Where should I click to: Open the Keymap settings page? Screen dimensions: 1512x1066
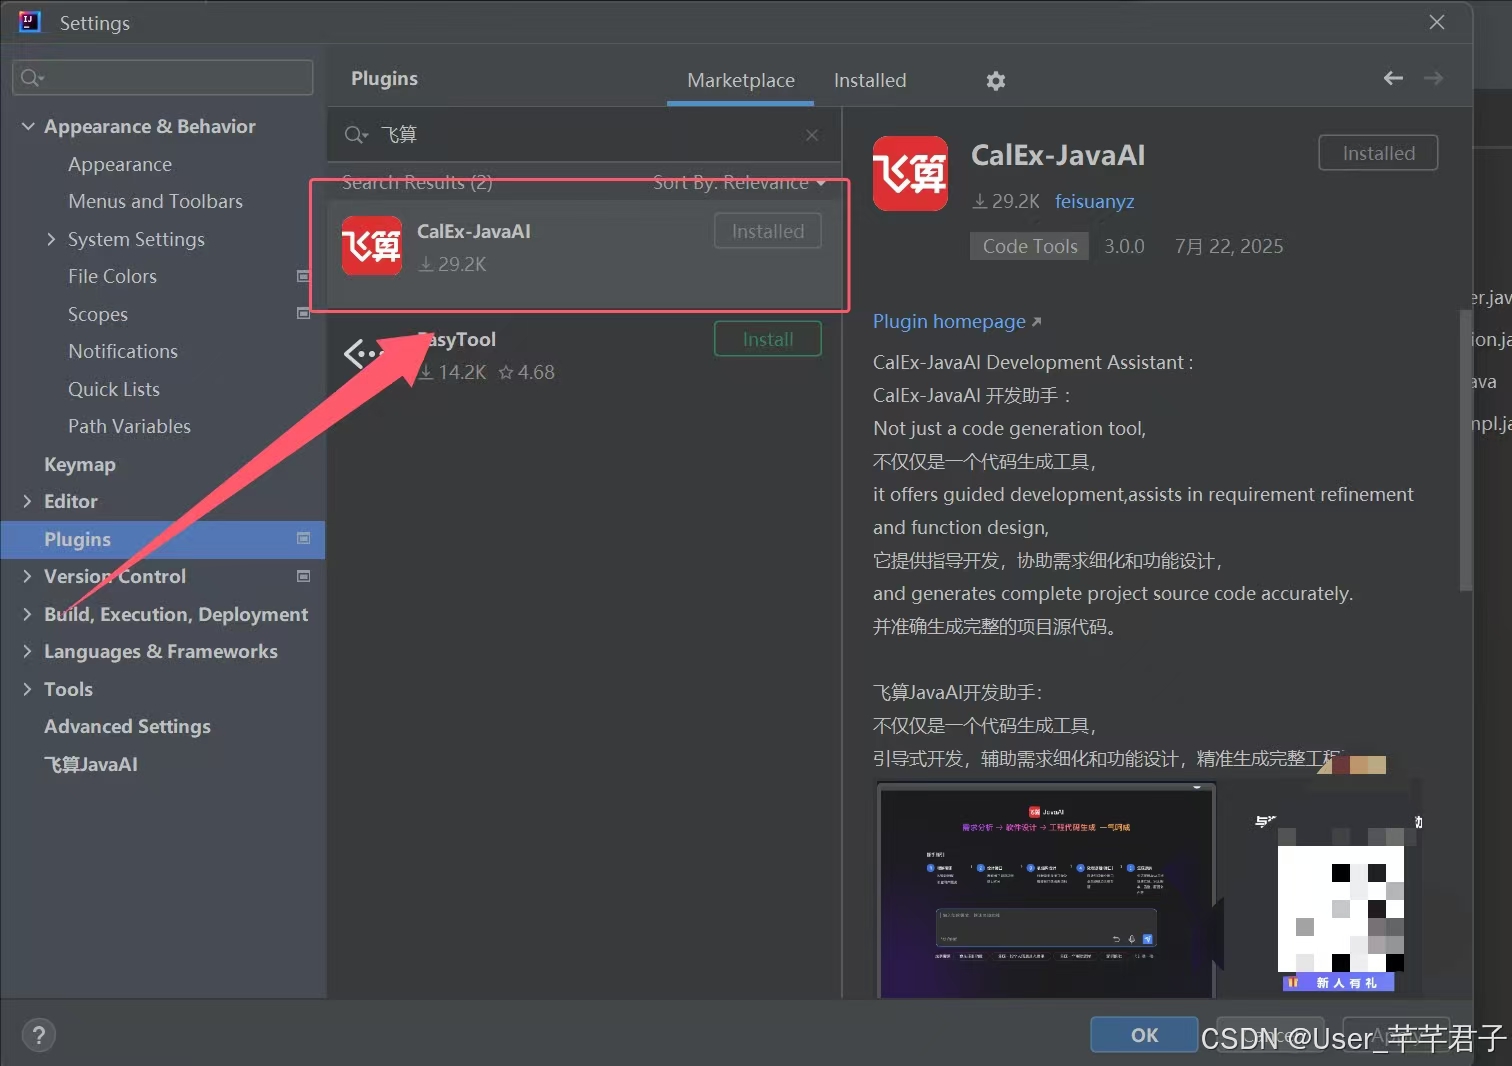80,464
